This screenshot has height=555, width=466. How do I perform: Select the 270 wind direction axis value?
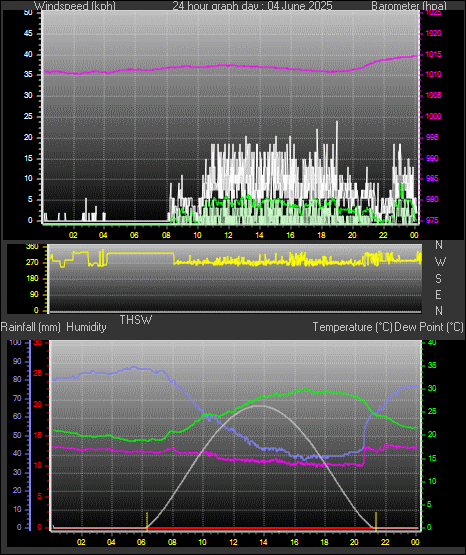[32, 263]
